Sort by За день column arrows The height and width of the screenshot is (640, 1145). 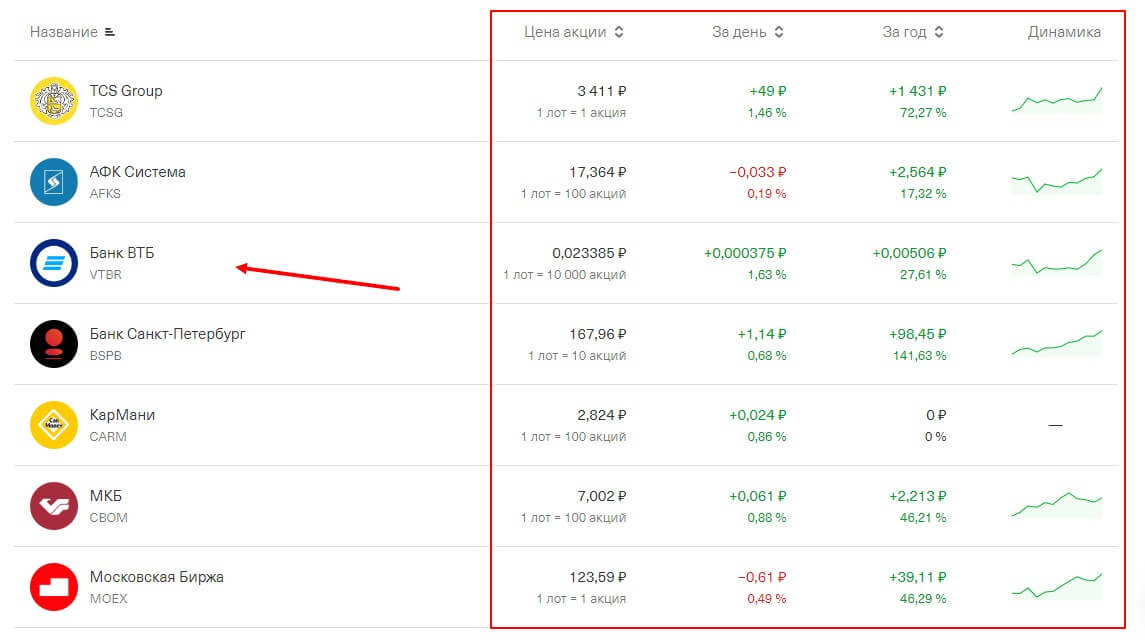(779, 32)
